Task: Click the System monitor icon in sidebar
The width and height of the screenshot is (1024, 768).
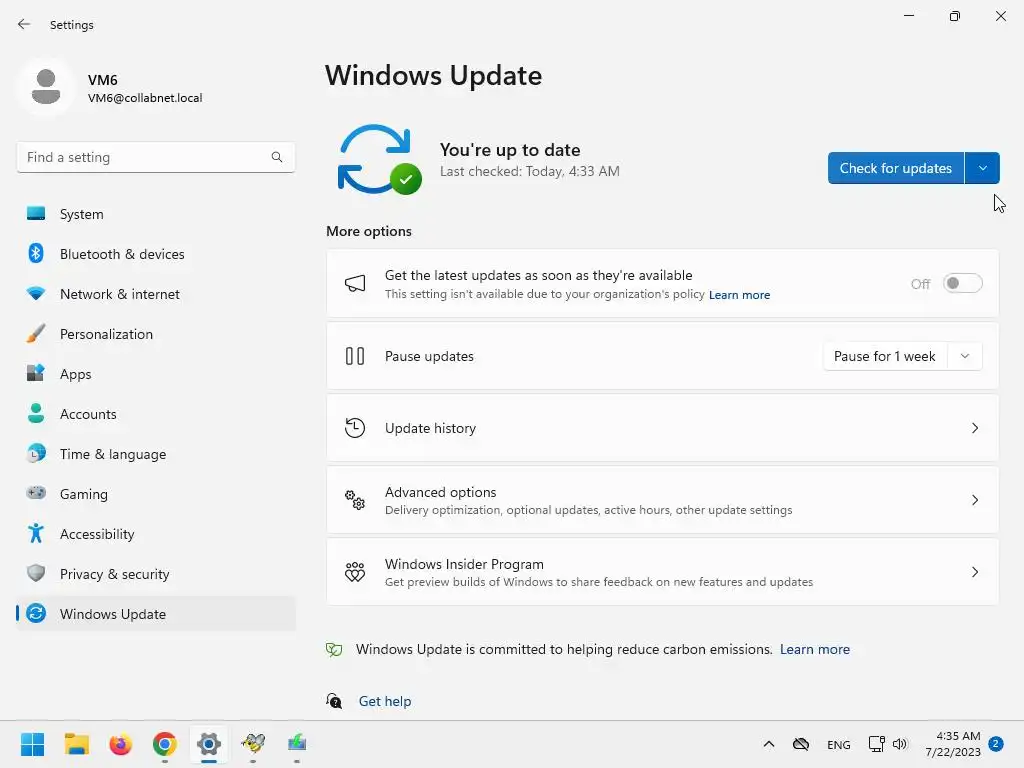Action: pyautogui.click(x=36, y=214)
